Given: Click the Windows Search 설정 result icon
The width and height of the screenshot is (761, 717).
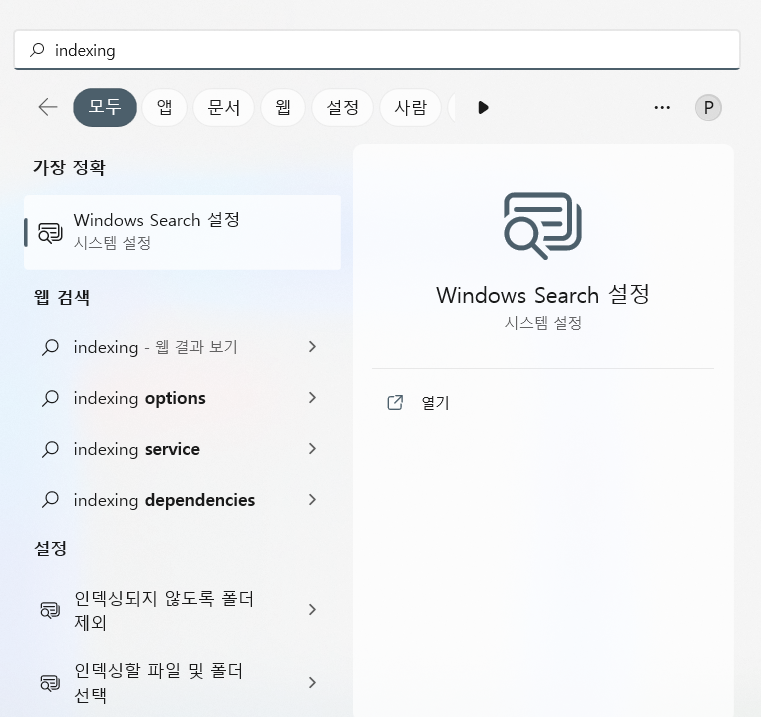Looking at the screenshot, I should [50, 233].
